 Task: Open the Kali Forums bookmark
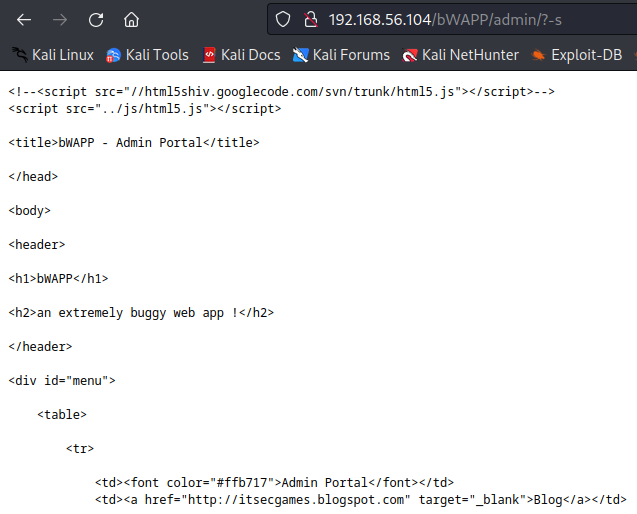[x=341, y=55]
